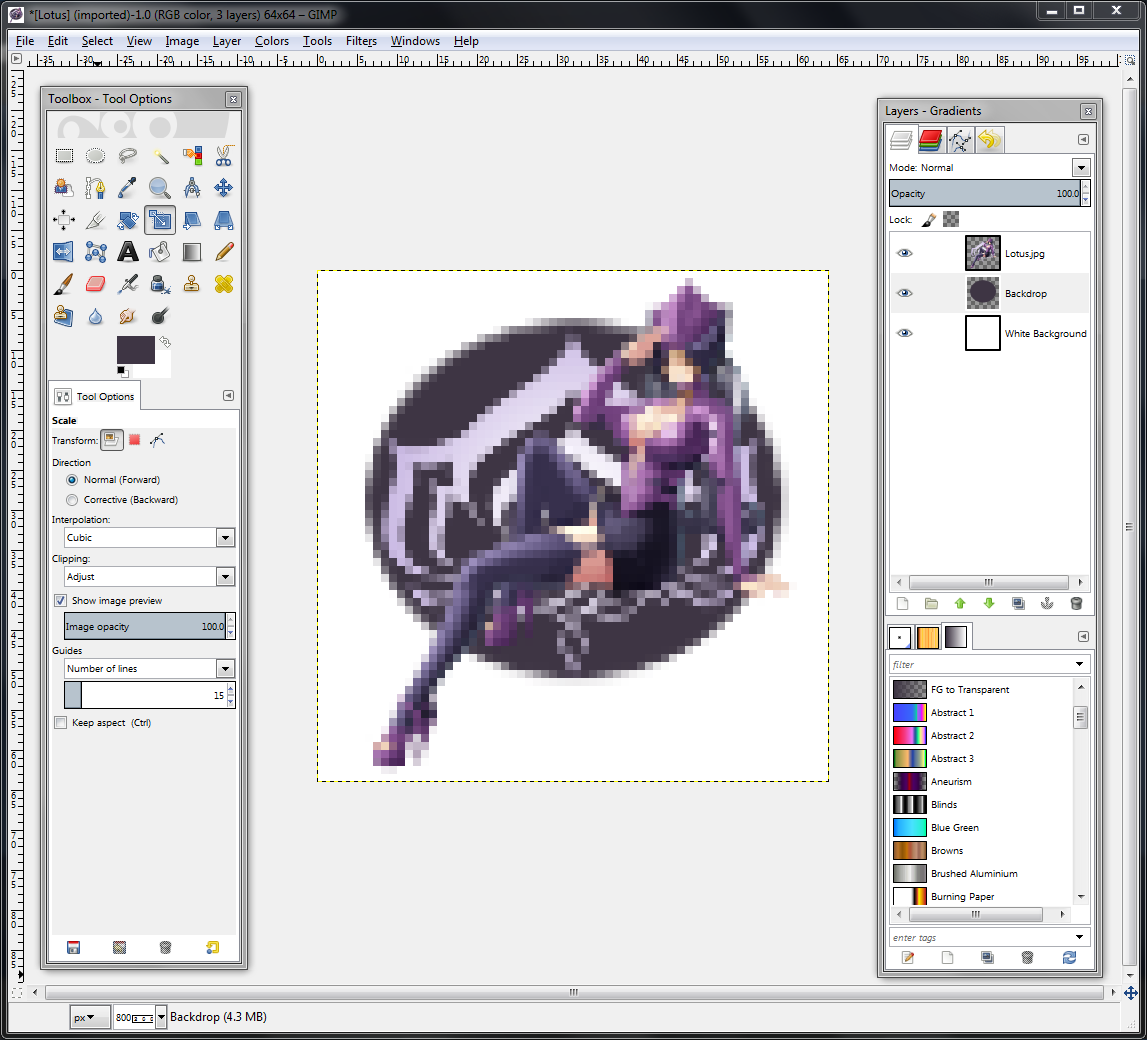Select the Bucket Fill tool
The width and height of the screenshot is (1147, 1040).
click(x=160, y=252)
